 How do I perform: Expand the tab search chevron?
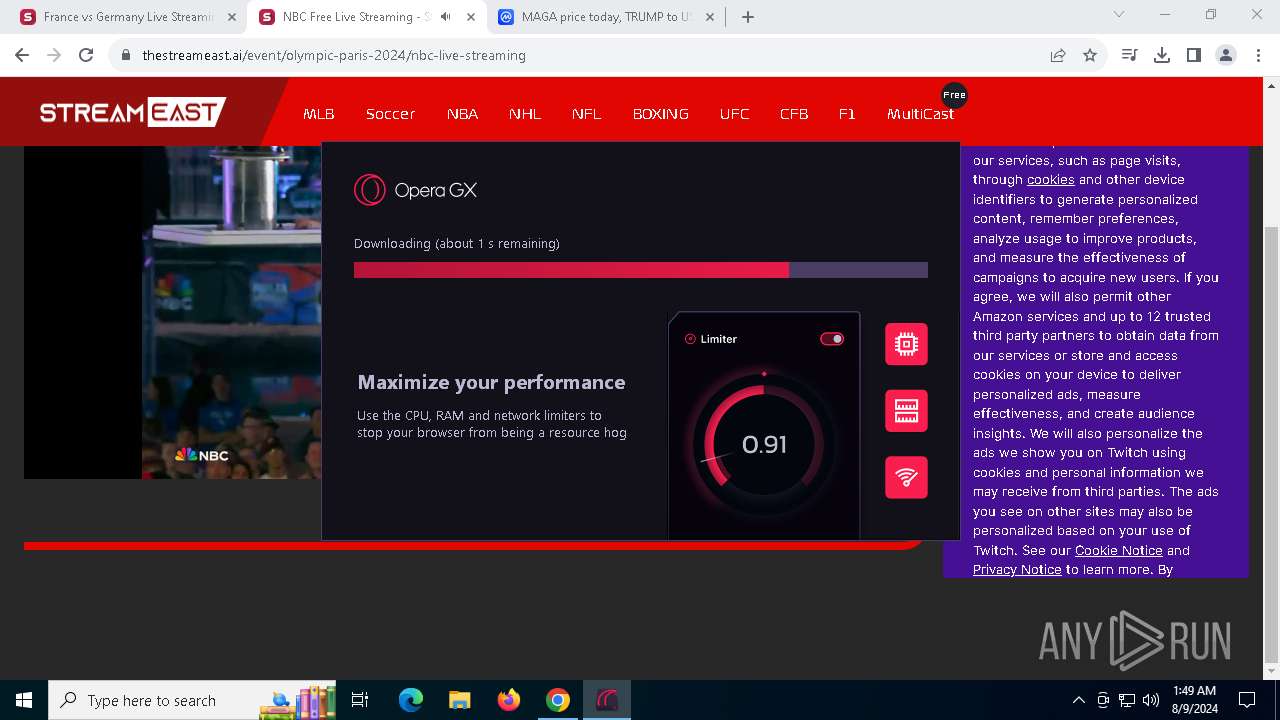pyautogui.click(x=1119, y=15)
